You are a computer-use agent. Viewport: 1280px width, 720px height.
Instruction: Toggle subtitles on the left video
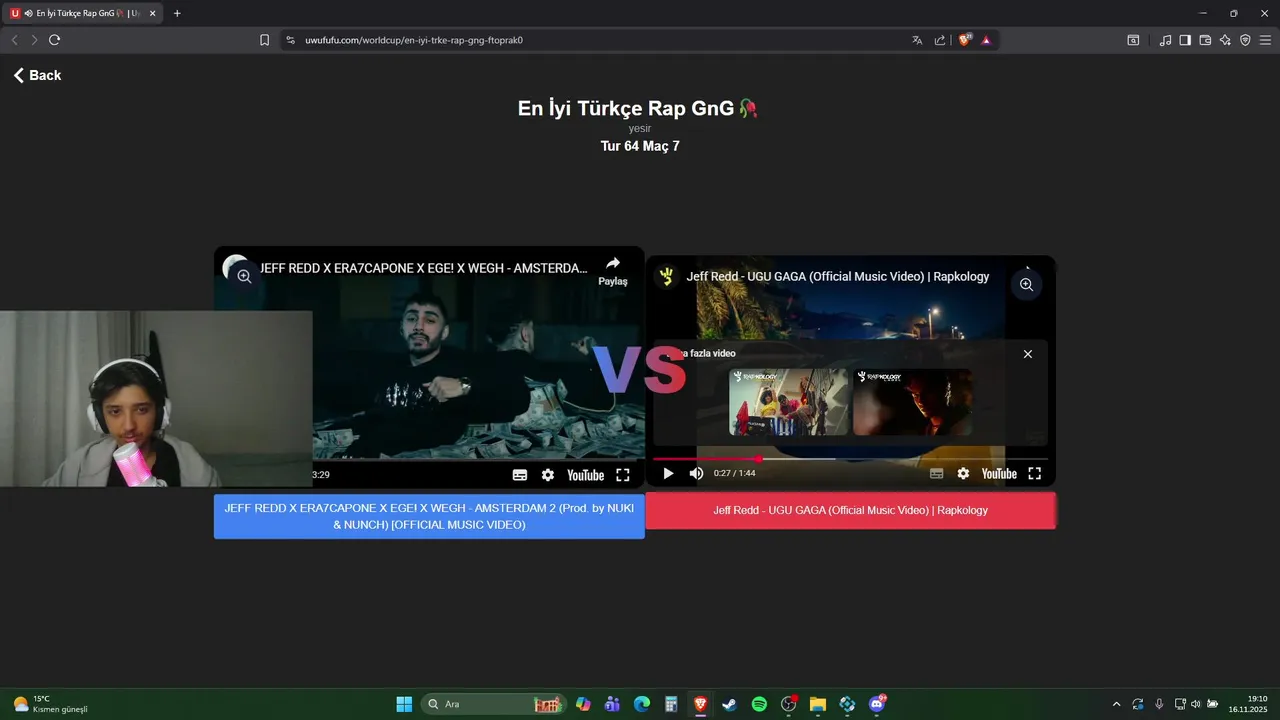click(520, 475)
